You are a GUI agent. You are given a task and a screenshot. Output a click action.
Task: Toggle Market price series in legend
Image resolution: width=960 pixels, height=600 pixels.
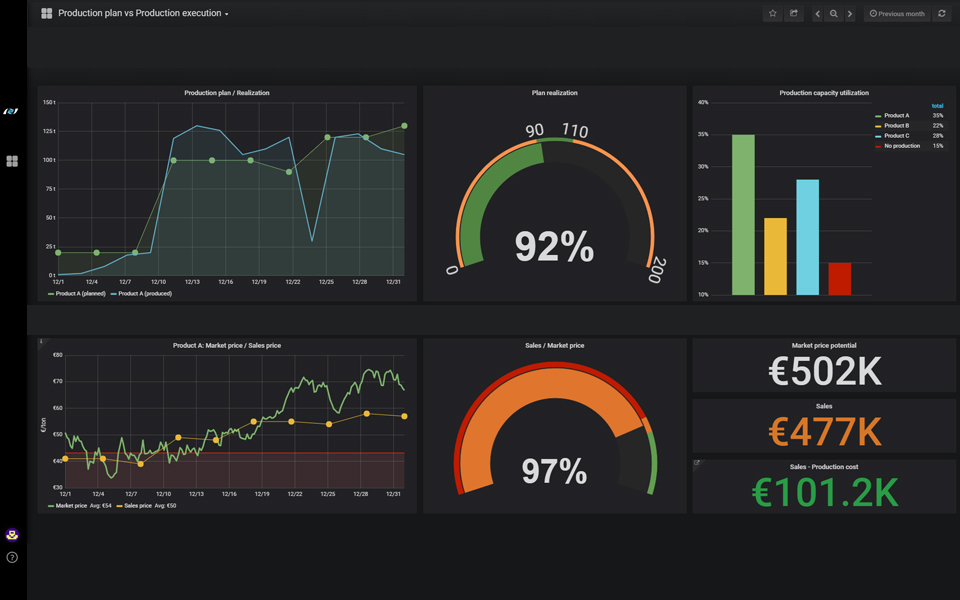click(71, 506)
